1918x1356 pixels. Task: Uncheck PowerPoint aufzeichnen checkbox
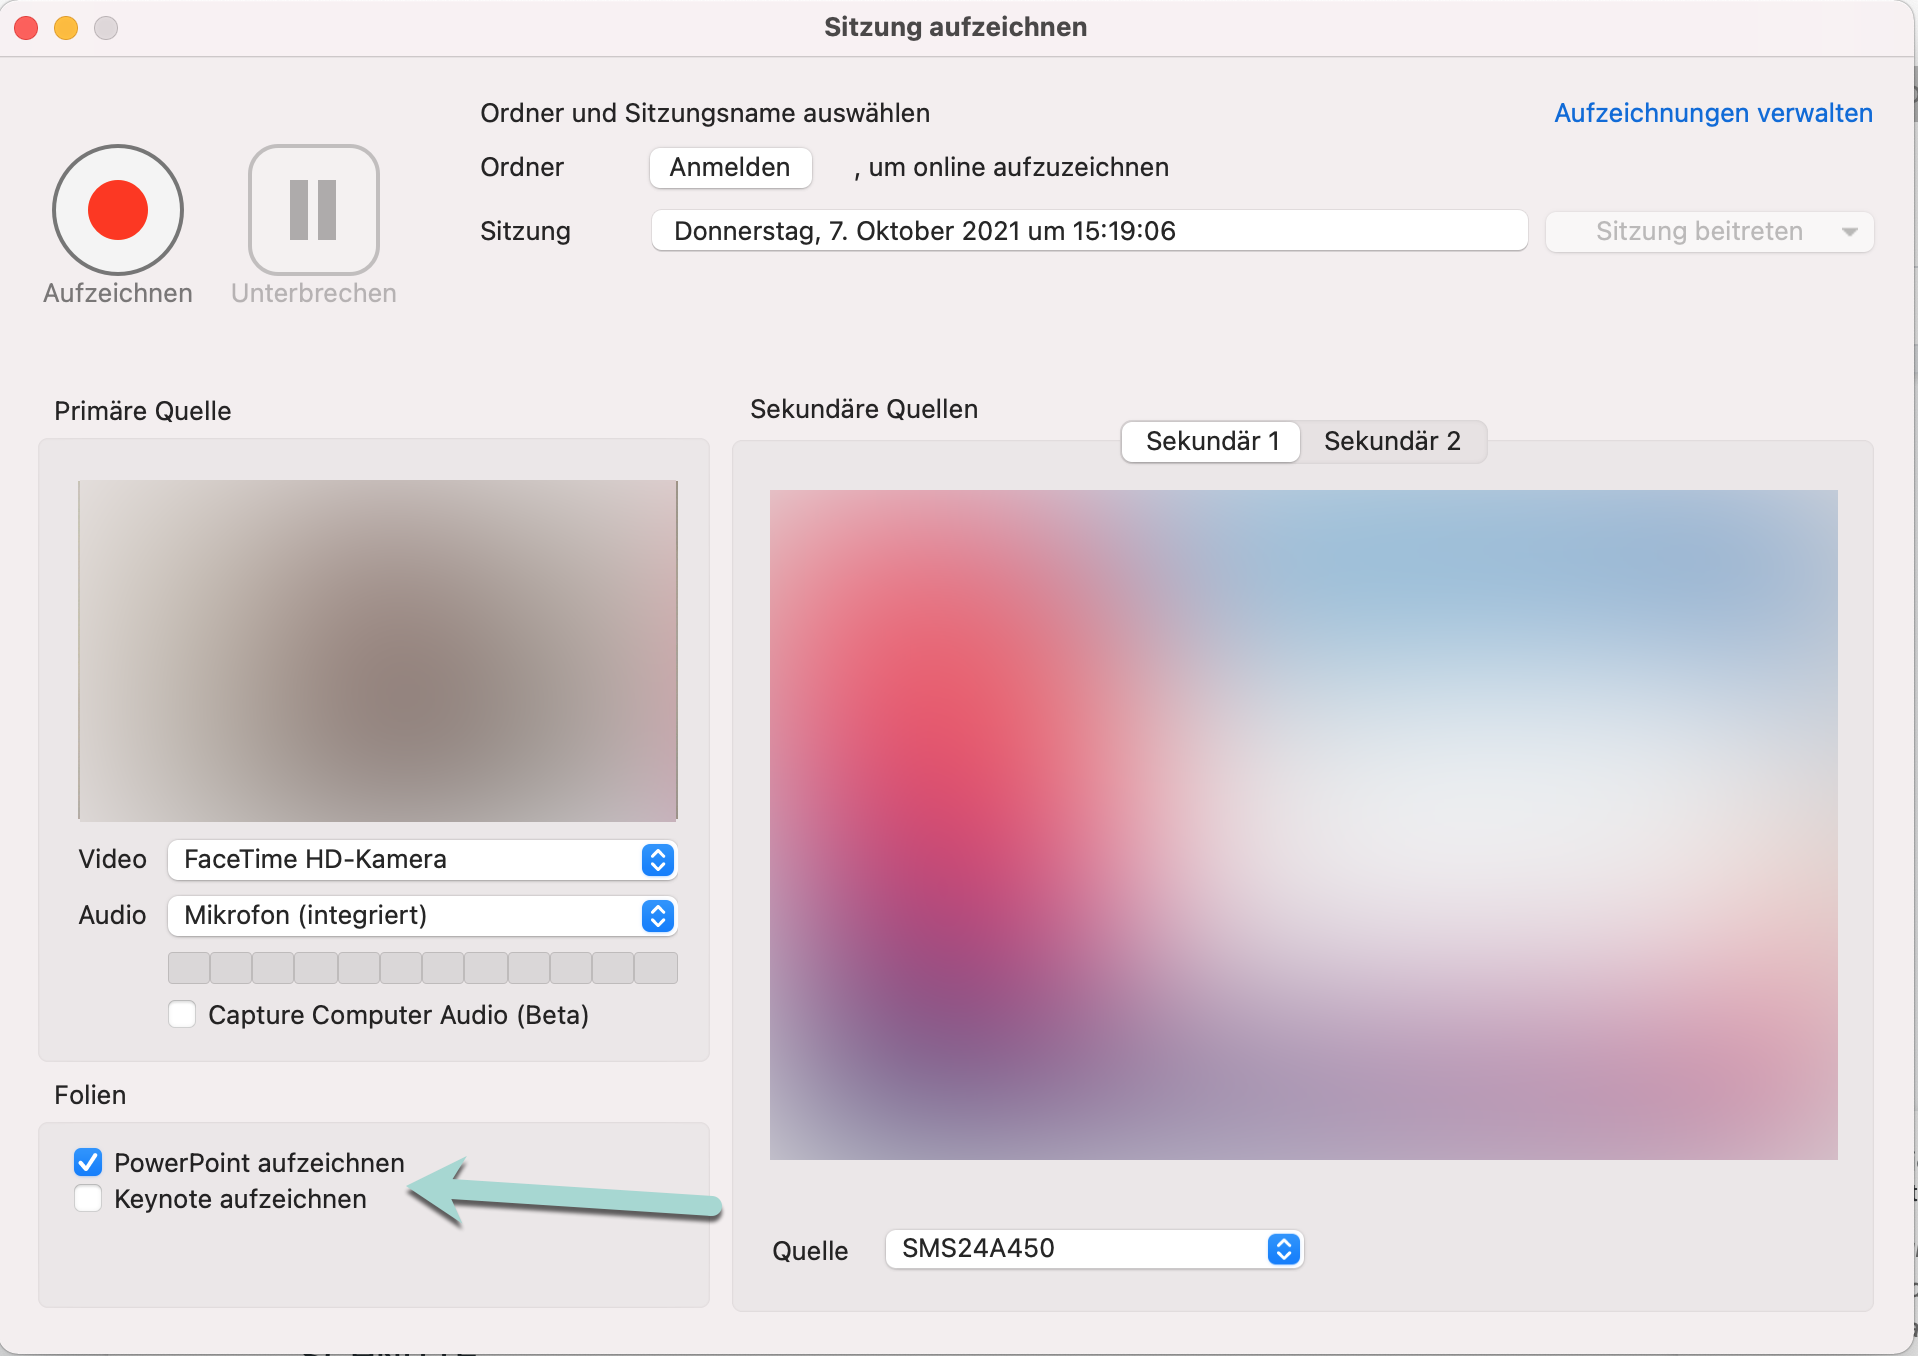(88, 1162)
